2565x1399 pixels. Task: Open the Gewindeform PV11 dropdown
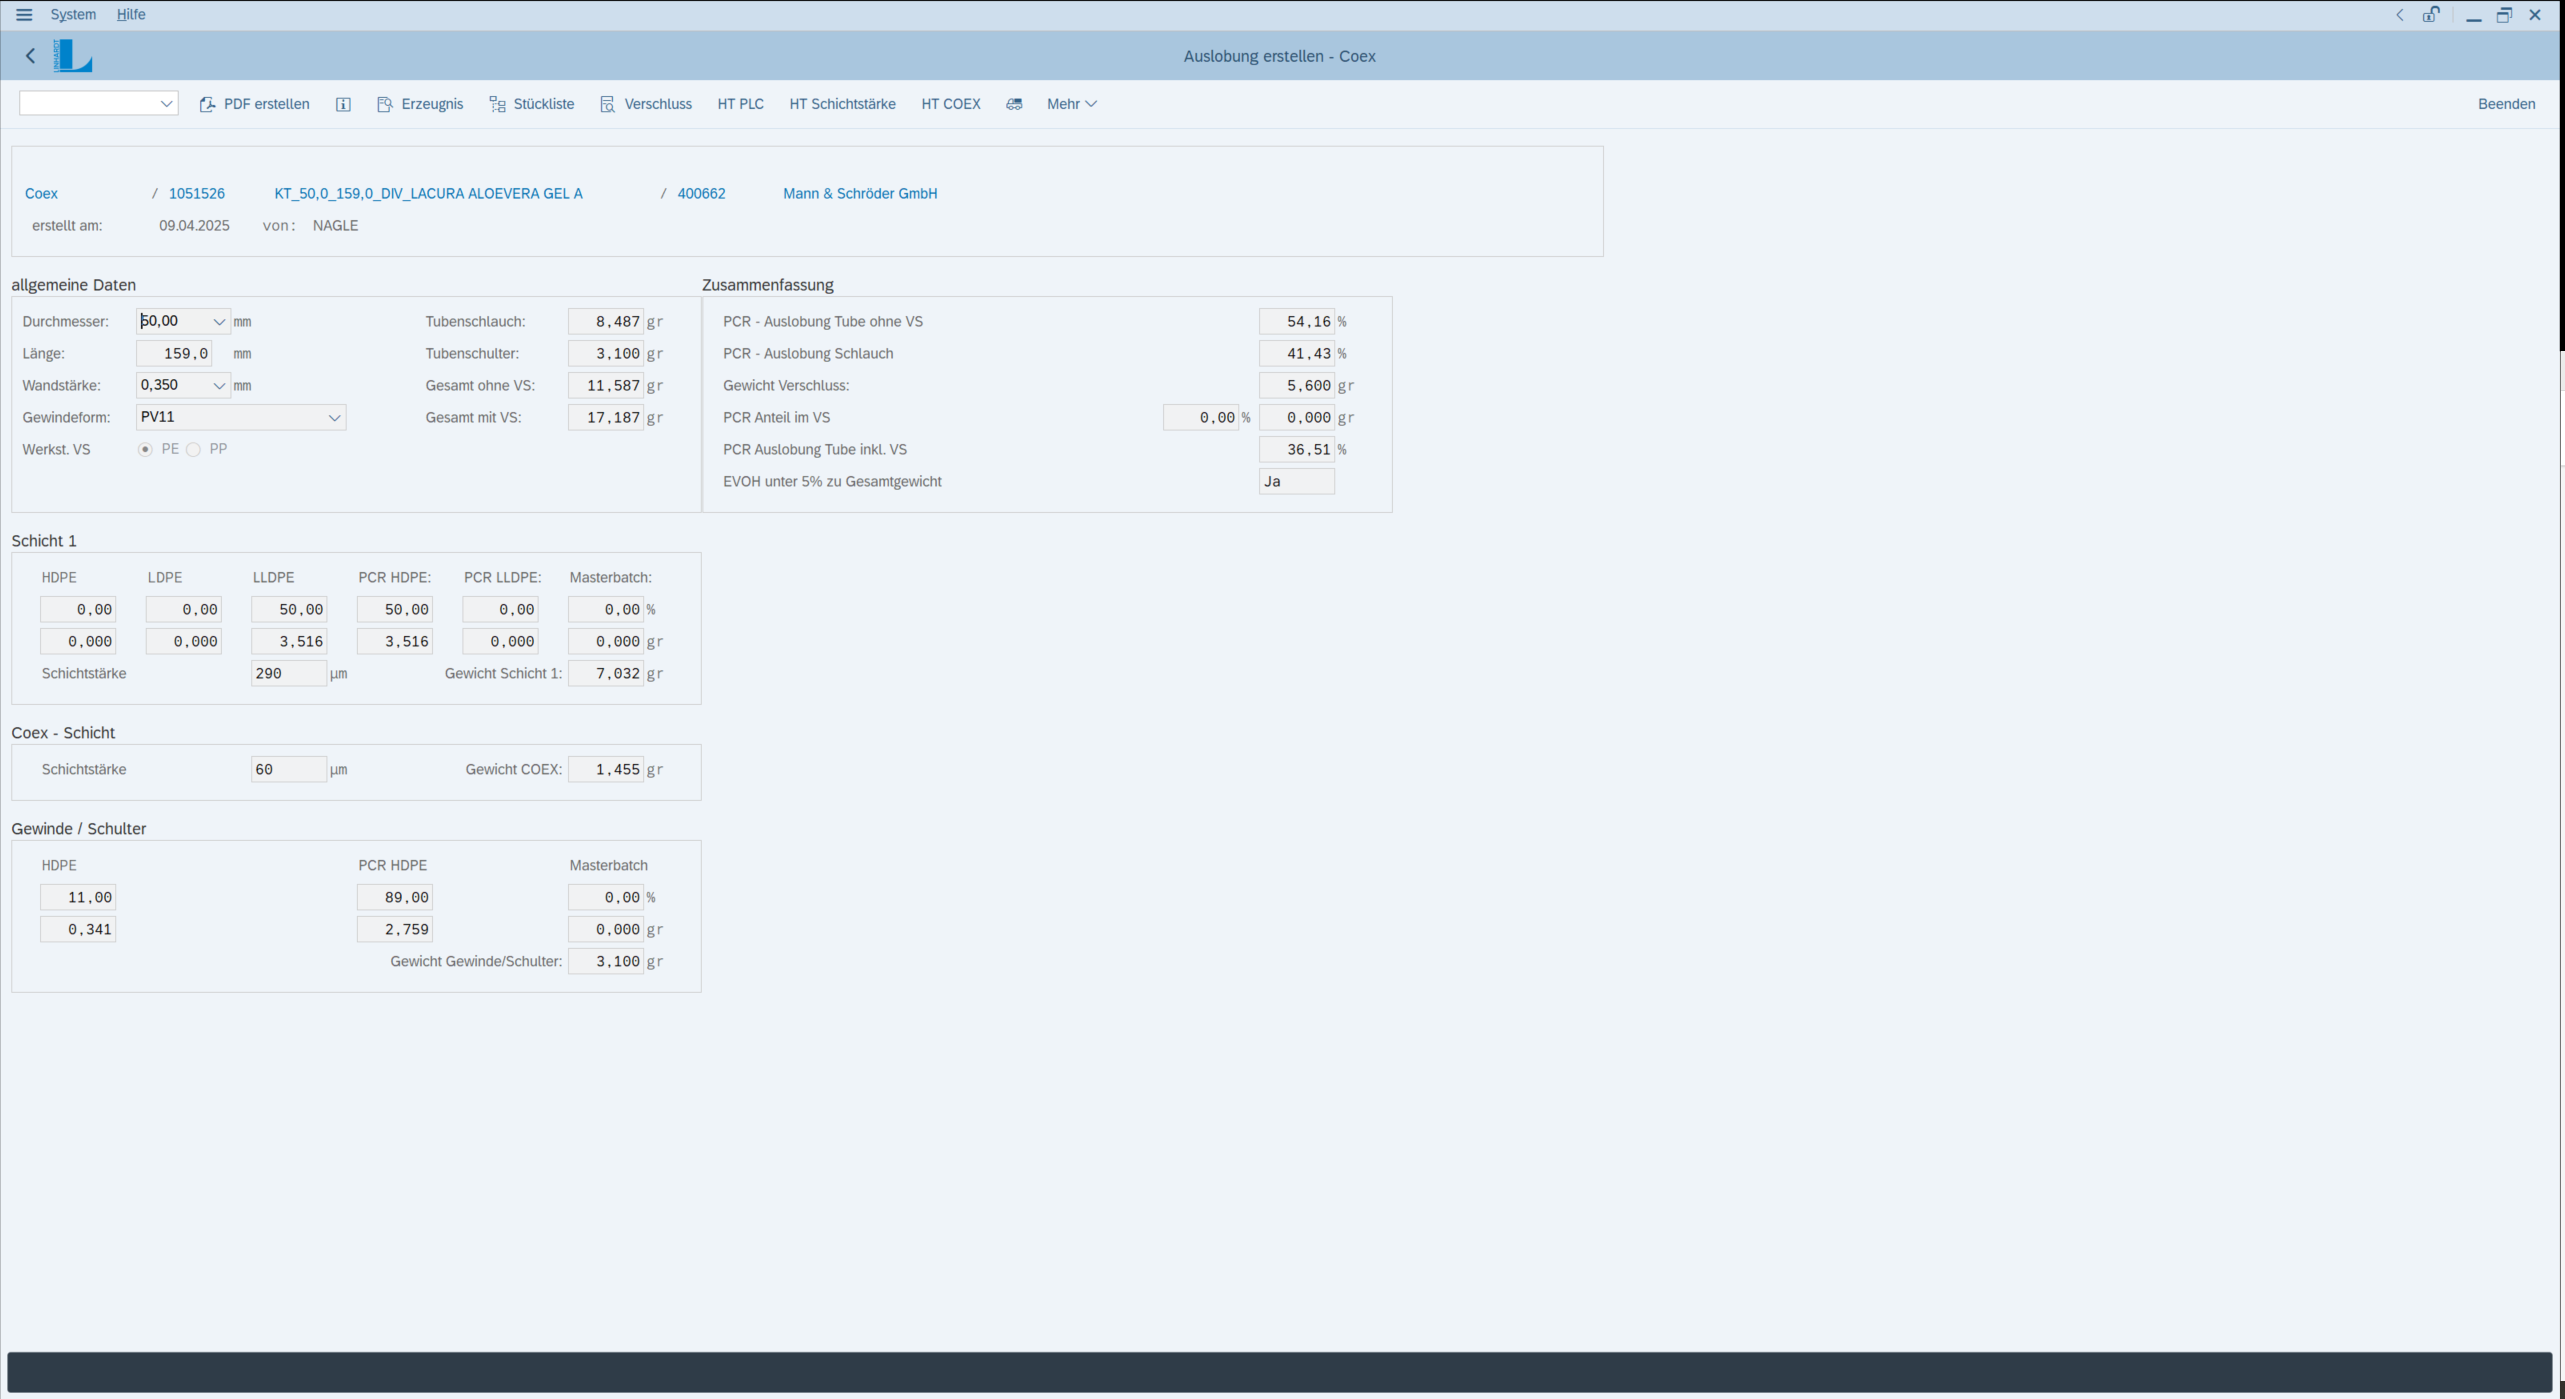click(335, 418)
